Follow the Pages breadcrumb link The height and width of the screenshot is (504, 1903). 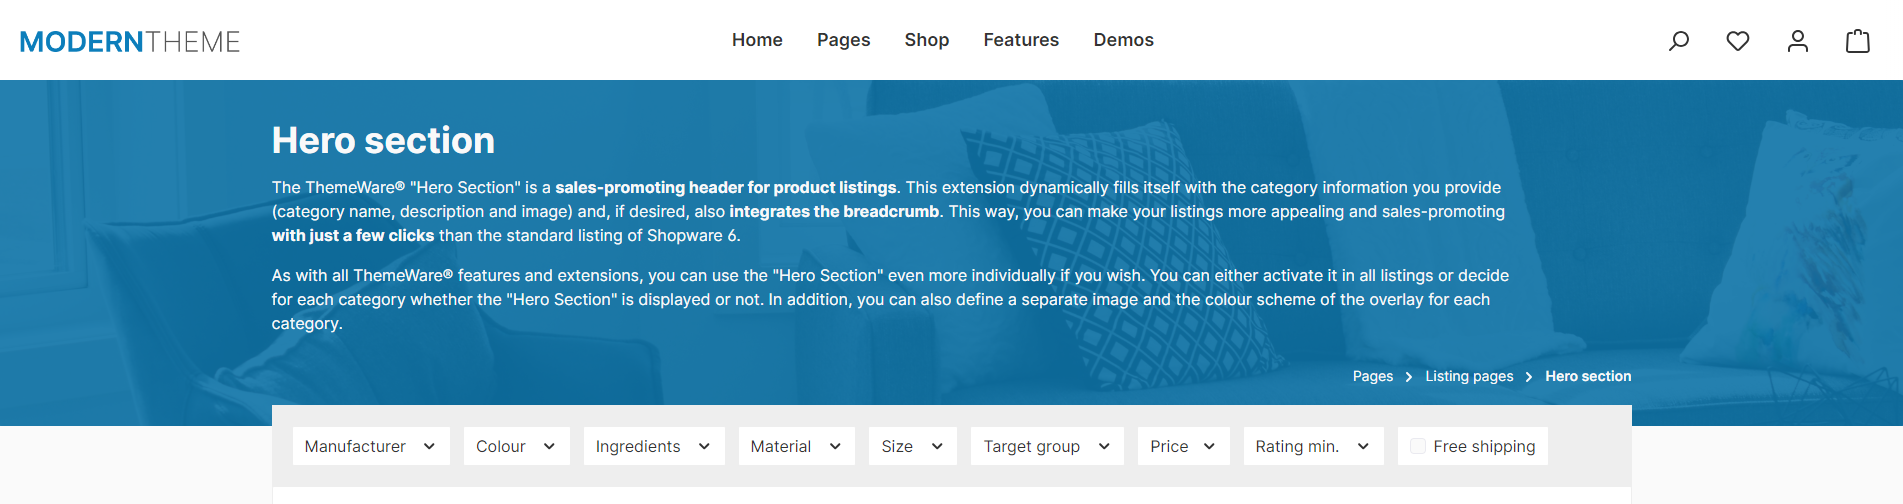point(1373,376)
